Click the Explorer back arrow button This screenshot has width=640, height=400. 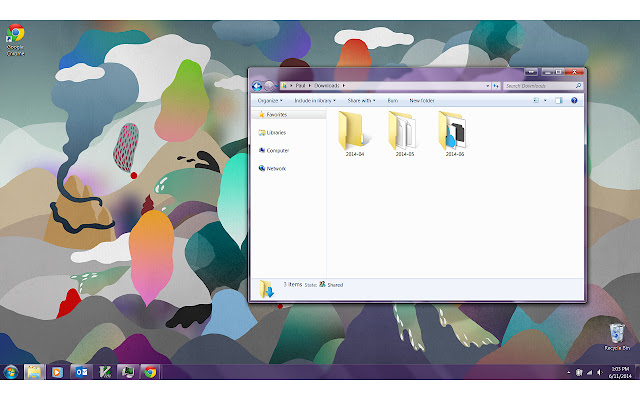point(258,86)
